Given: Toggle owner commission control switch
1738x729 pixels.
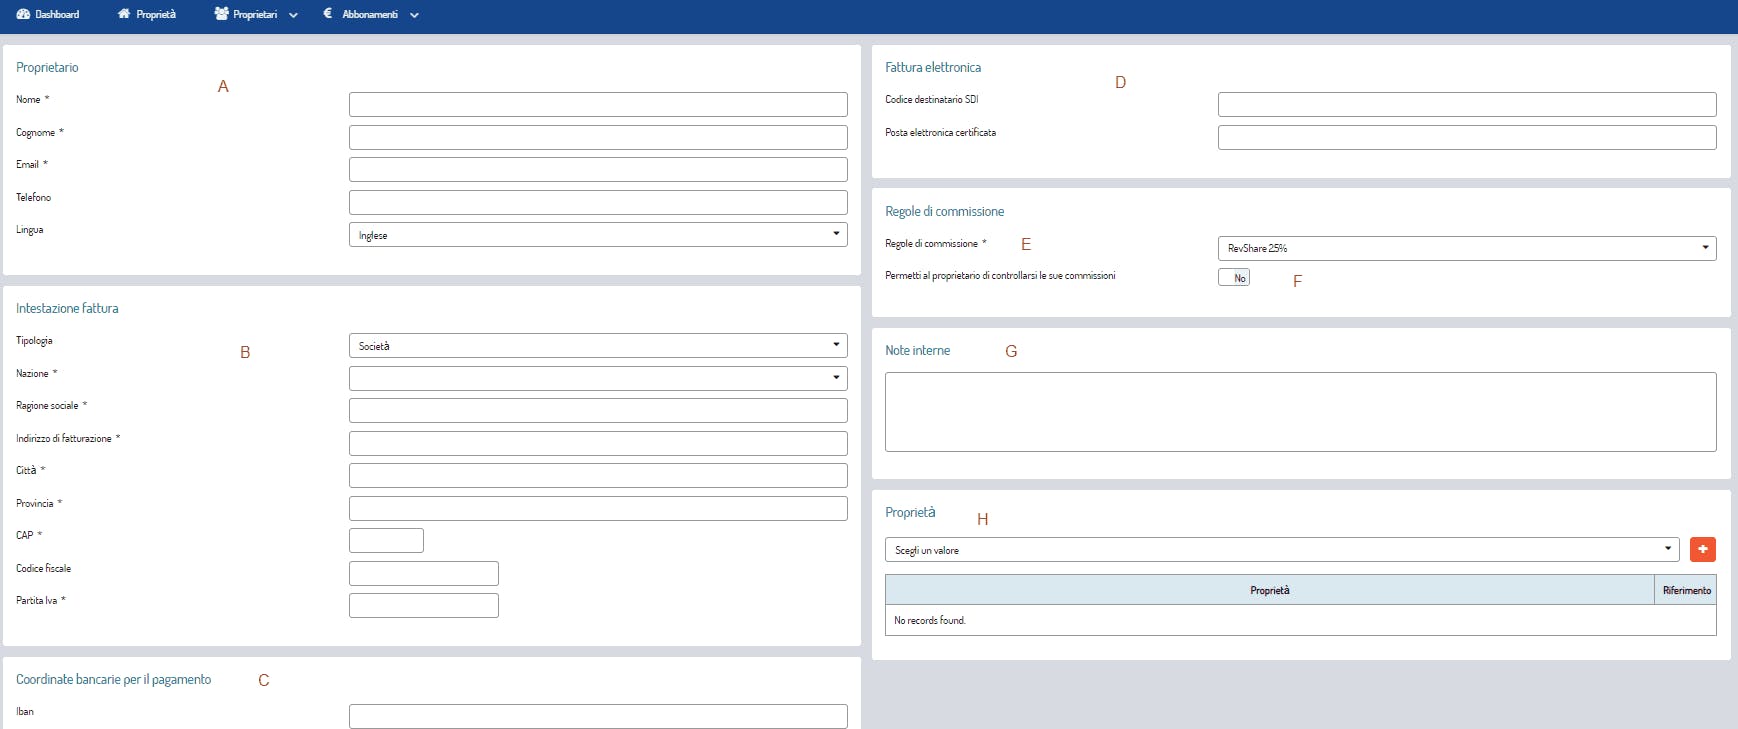Looking at the screenshot, I should click(x=1233, y=278).
